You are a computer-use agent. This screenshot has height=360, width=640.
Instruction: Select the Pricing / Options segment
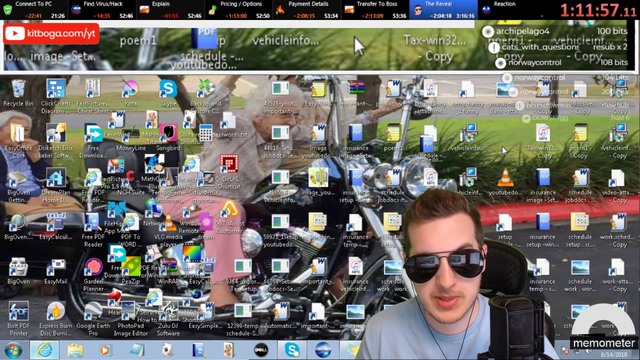click(239, 10)
